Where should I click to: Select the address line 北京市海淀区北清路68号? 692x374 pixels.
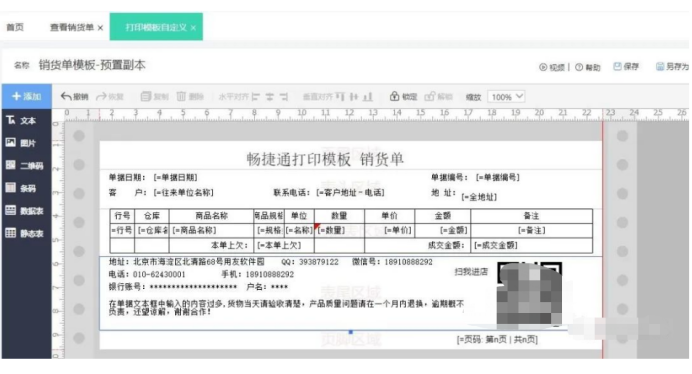pos(187,262)
